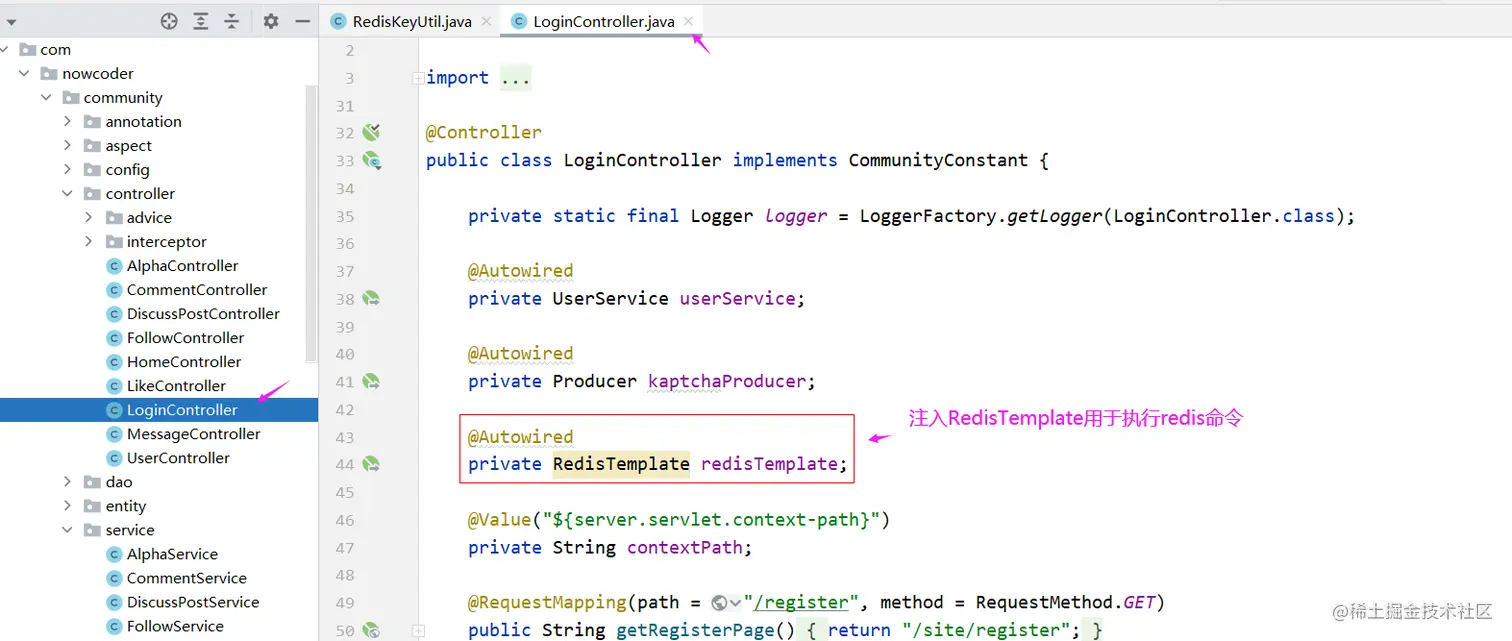Open project view dropdown arrow at top left
The image size is (1512, 641).
point(11,21)
